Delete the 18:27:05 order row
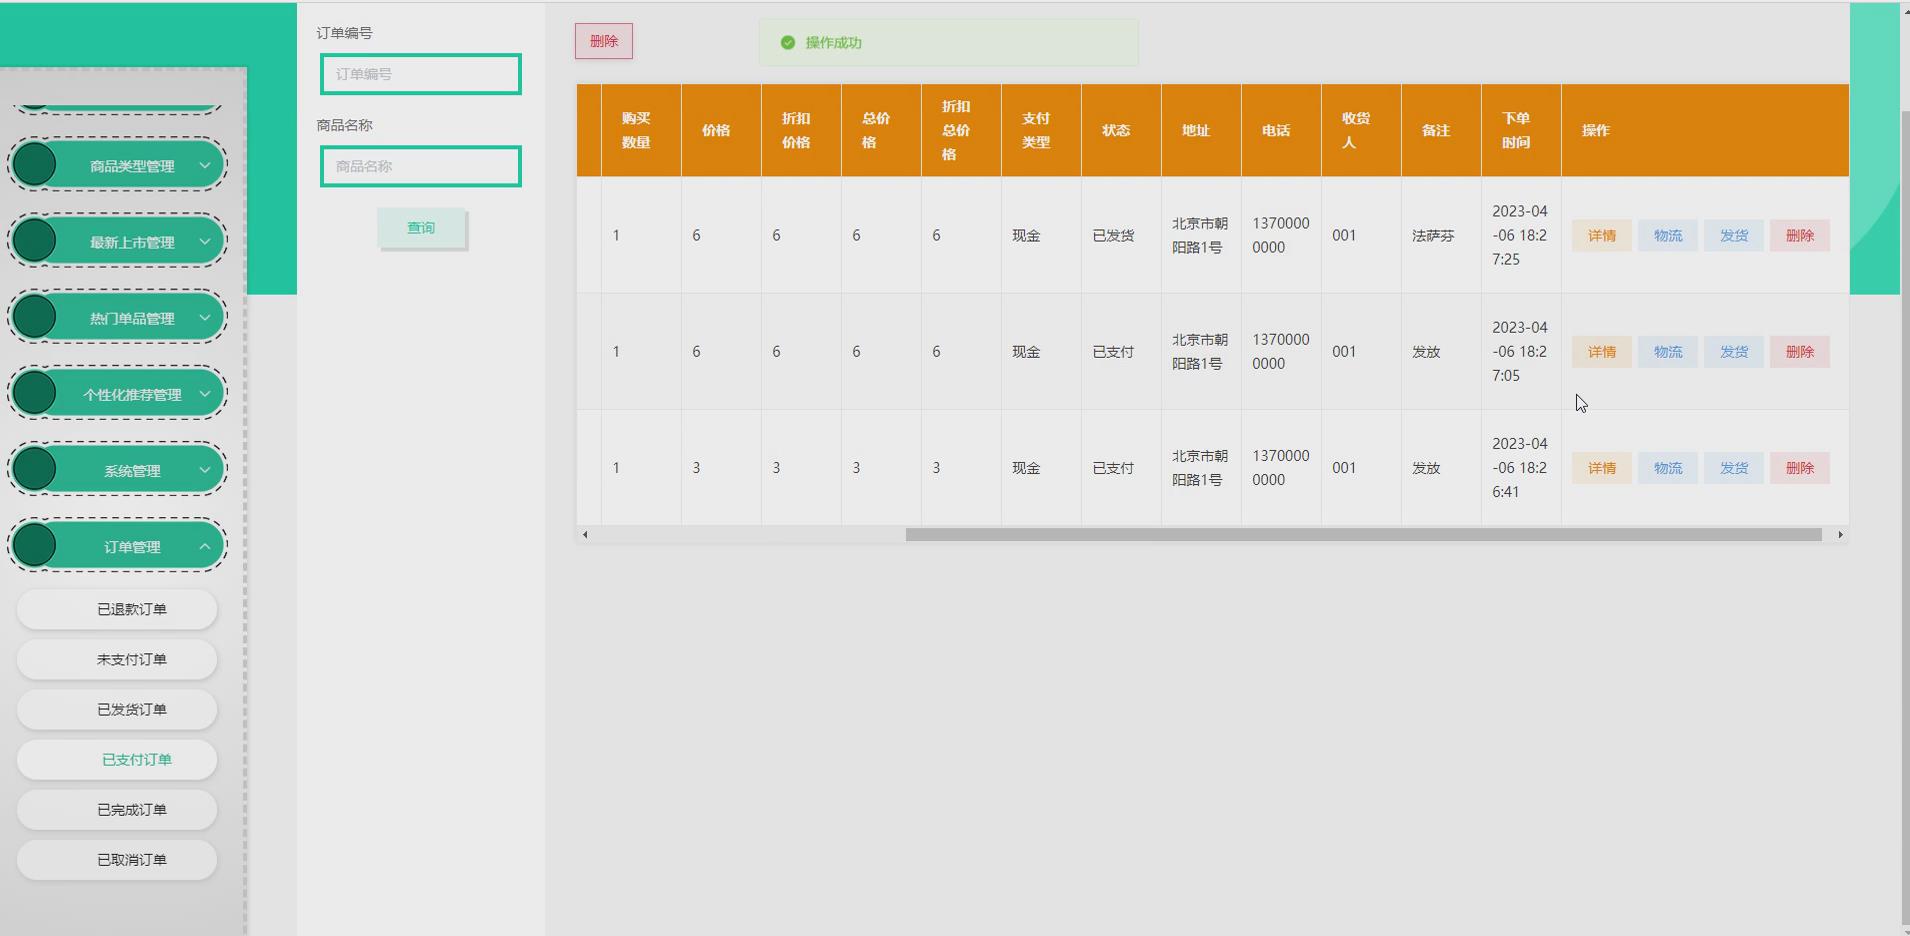 pyautogui.click(x=1800, y=352)
